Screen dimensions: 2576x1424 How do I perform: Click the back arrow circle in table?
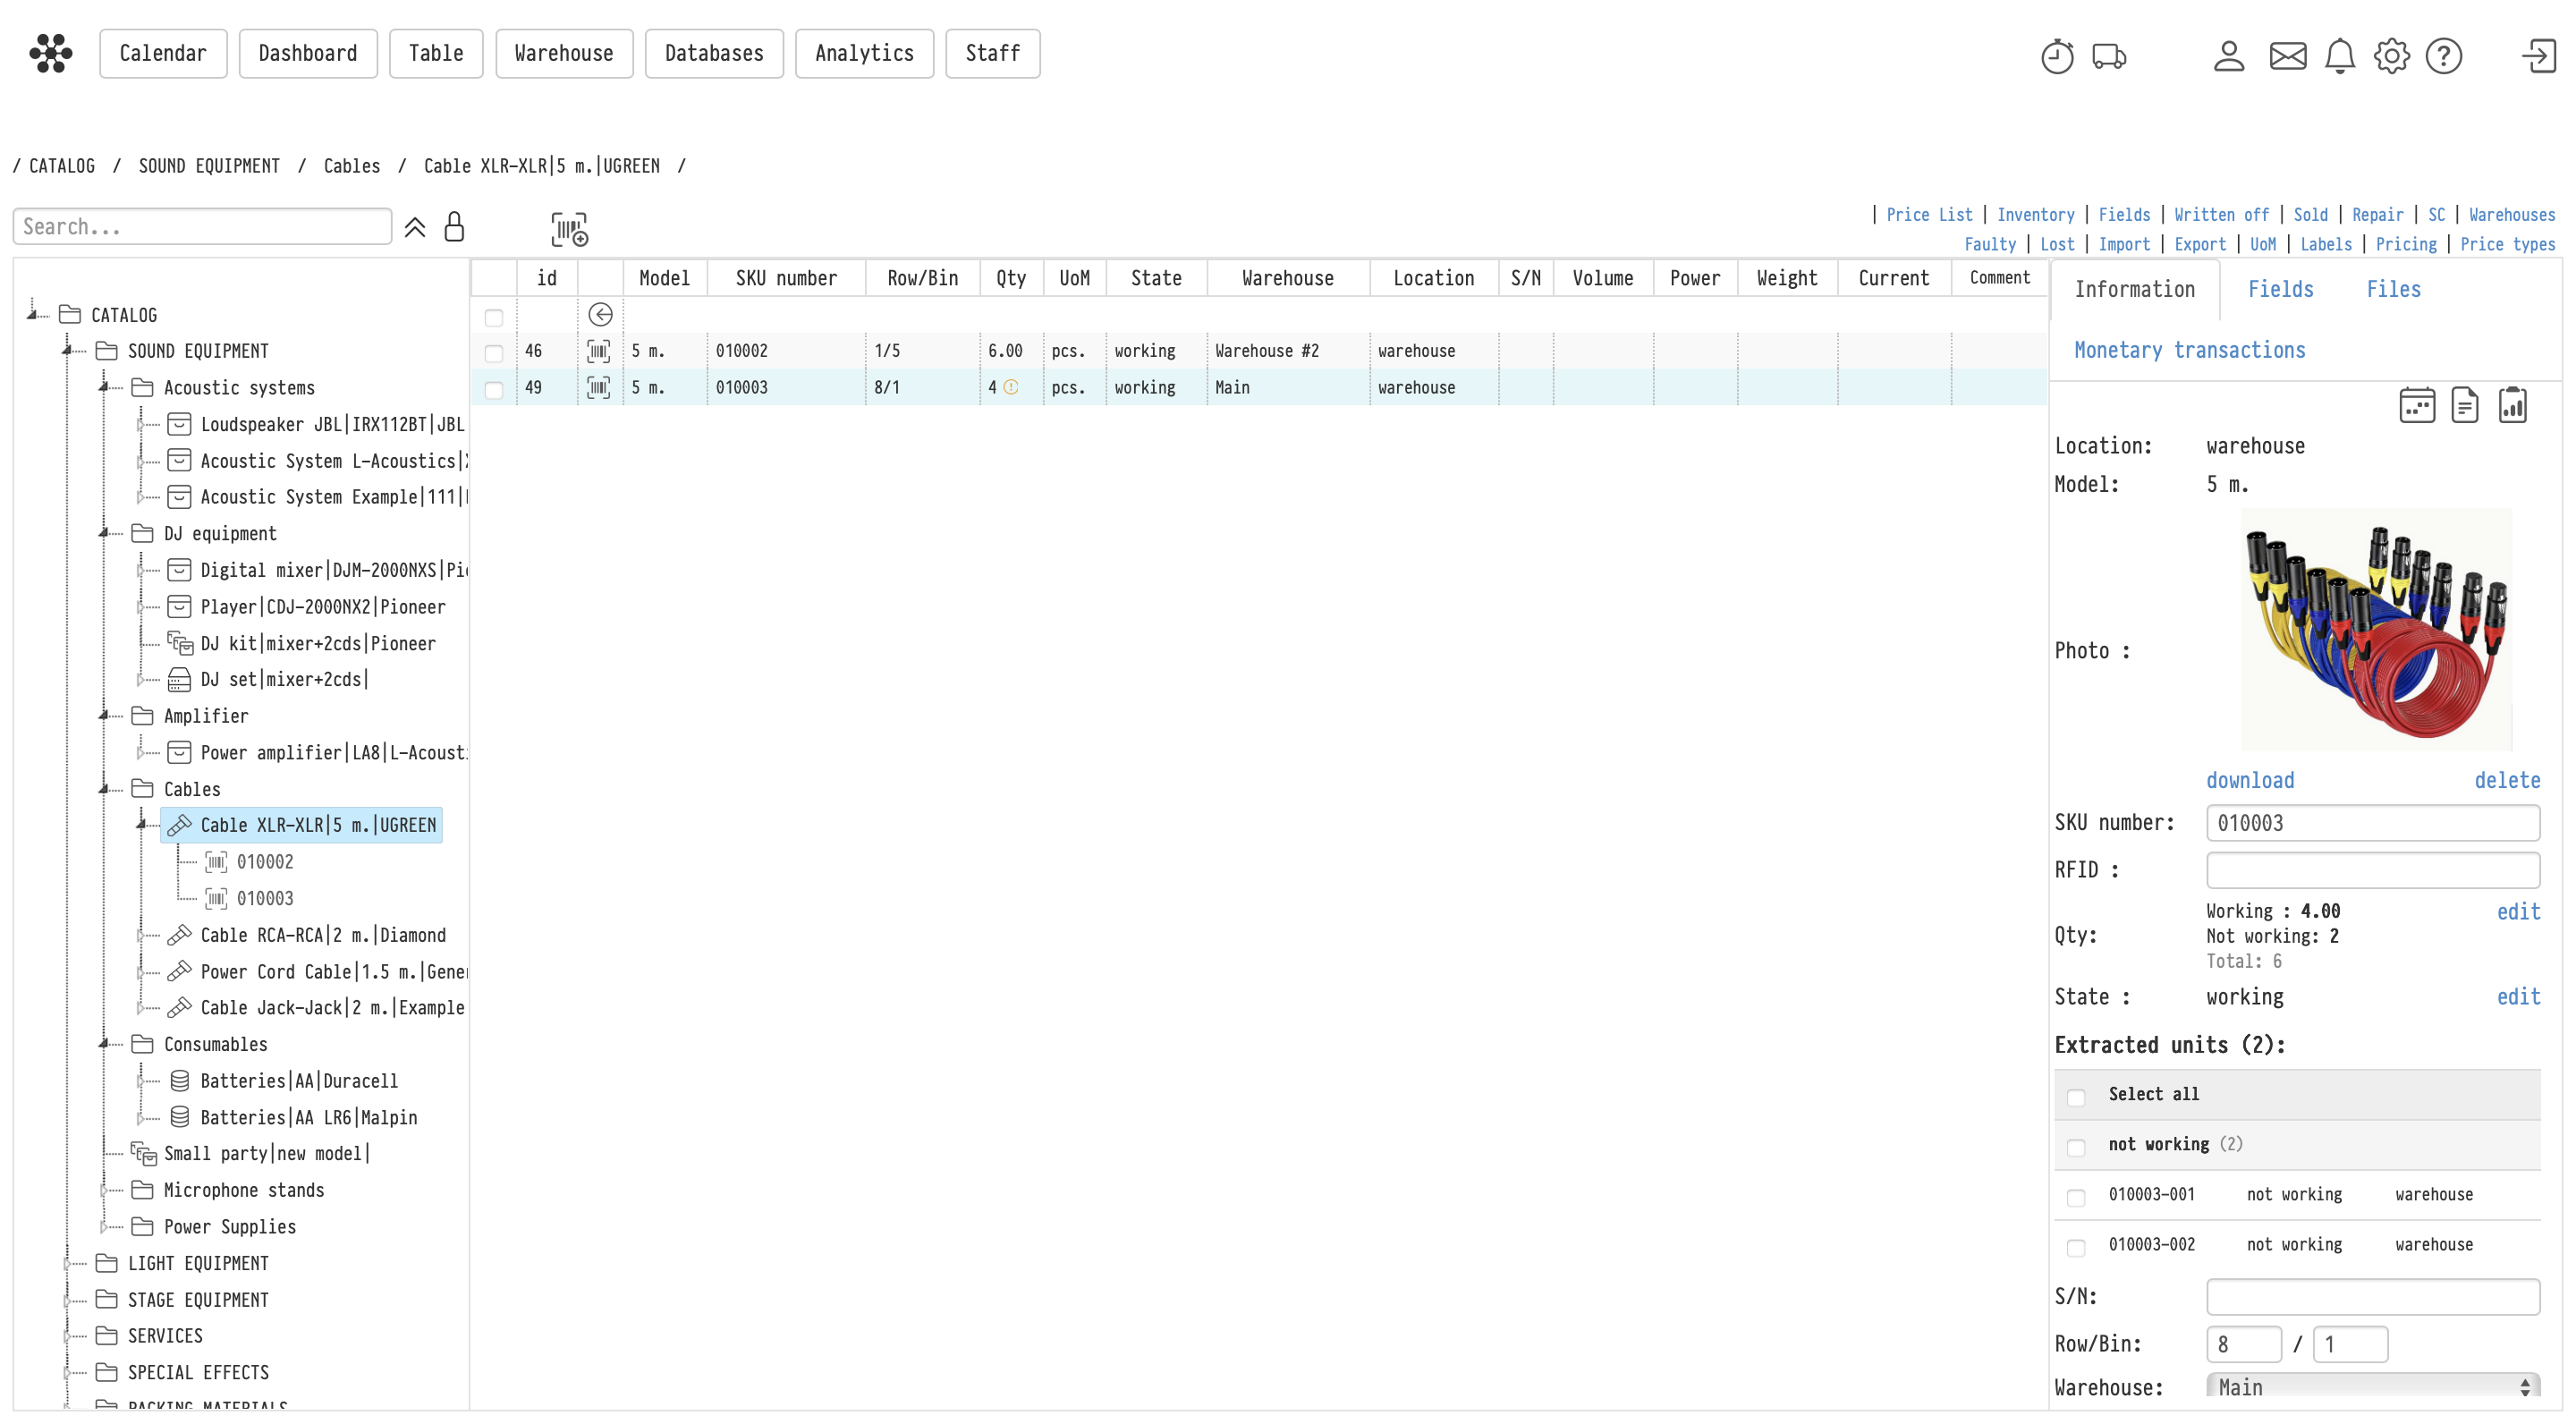[x=600, y=315]
